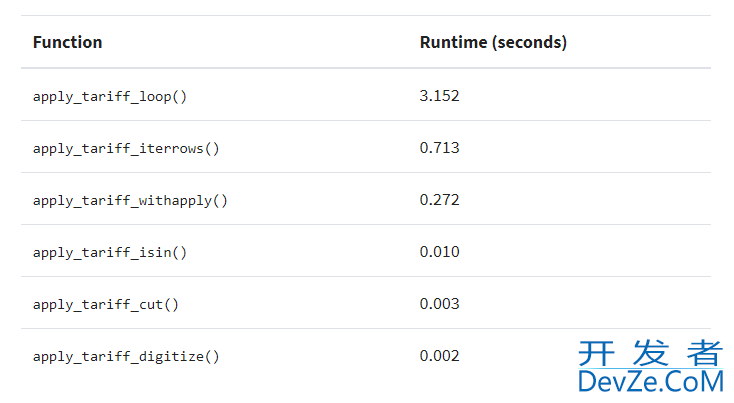
Task: Click the 3.152 runtime value
Action: pos(439,96)
